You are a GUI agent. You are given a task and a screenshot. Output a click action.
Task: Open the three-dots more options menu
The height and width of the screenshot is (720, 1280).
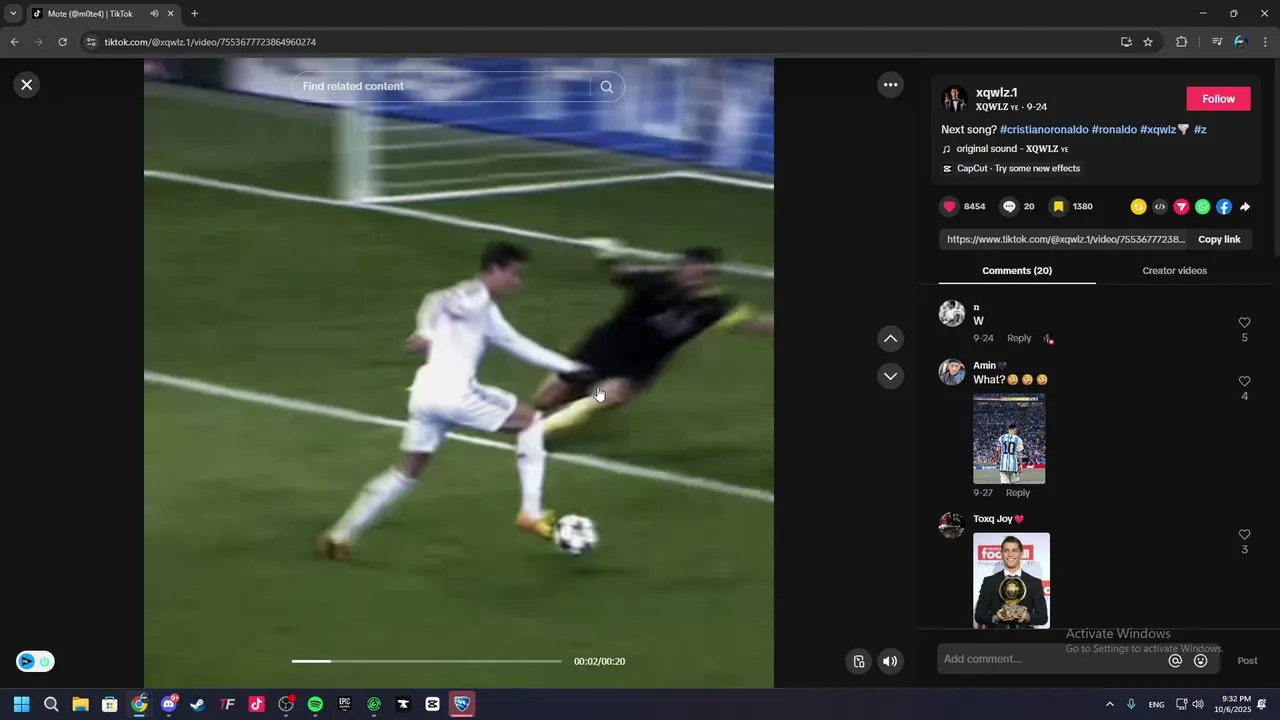point(890,85)
